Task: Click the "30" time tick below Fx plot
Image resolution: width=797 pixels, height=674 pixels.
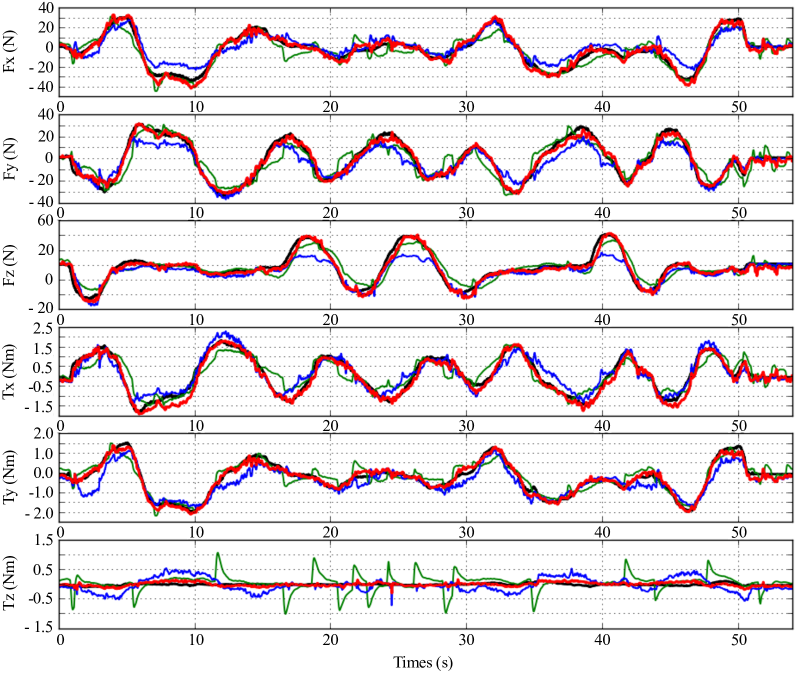Action: click(467, 107)
